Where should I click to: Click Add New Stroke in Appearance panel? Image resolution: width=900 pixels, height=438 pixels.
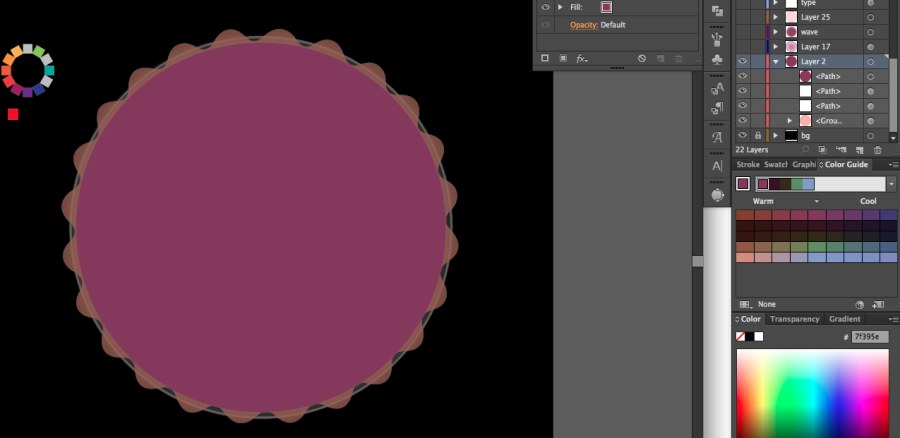click(x=545, y=58)
